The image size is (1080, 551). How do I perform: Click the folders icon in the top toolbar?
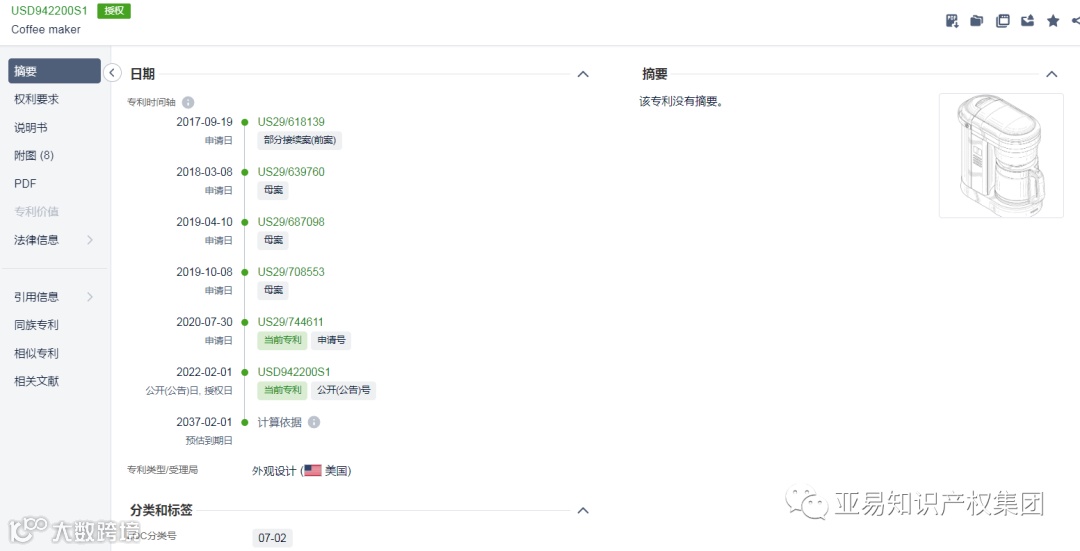(x=977, y=21)
